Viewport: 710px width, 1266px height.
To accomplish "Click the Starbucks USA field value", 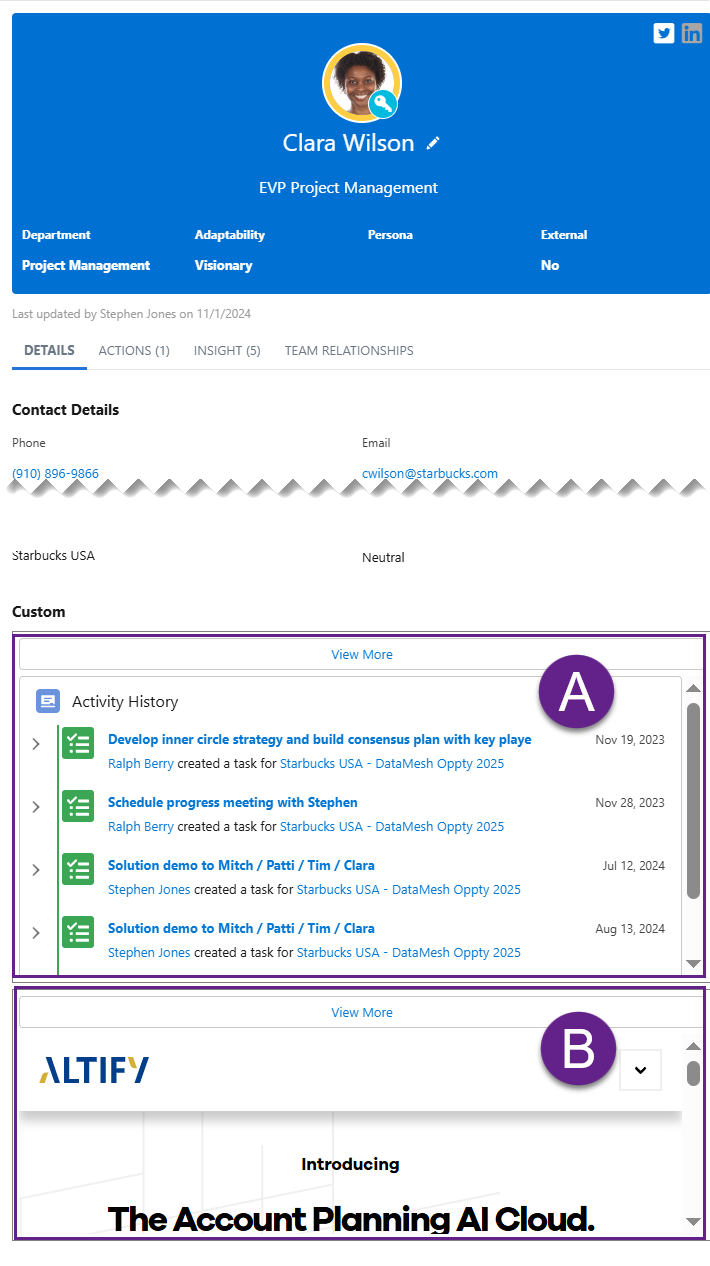I will pos(53,555).
